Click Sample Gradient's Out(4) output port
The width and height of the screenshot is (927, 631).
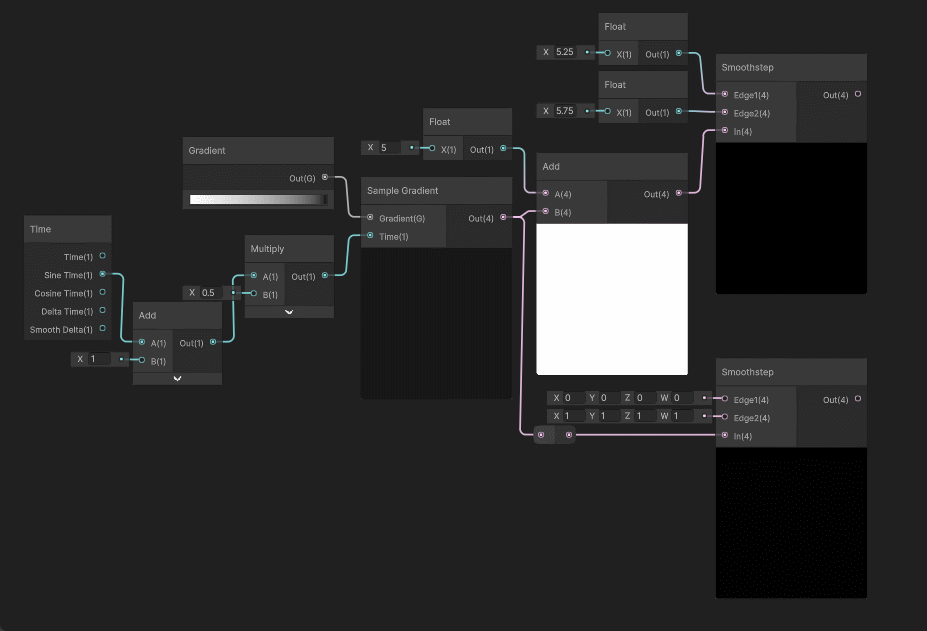pos(503,218)
